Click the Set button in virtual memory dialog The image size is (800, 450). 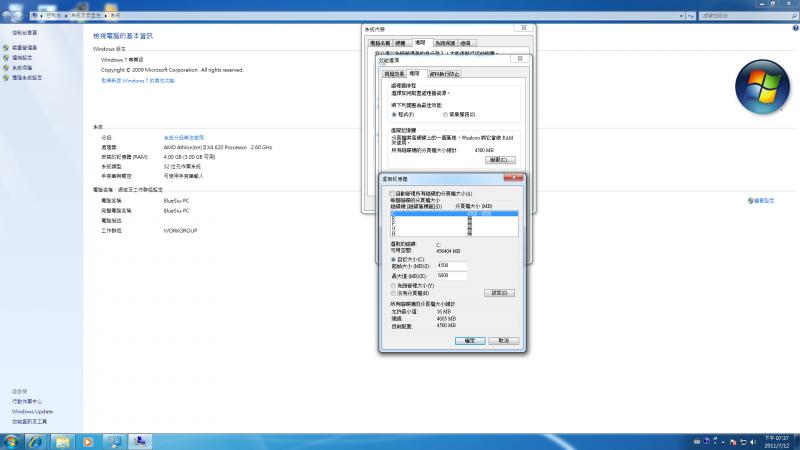coord(499,292)
